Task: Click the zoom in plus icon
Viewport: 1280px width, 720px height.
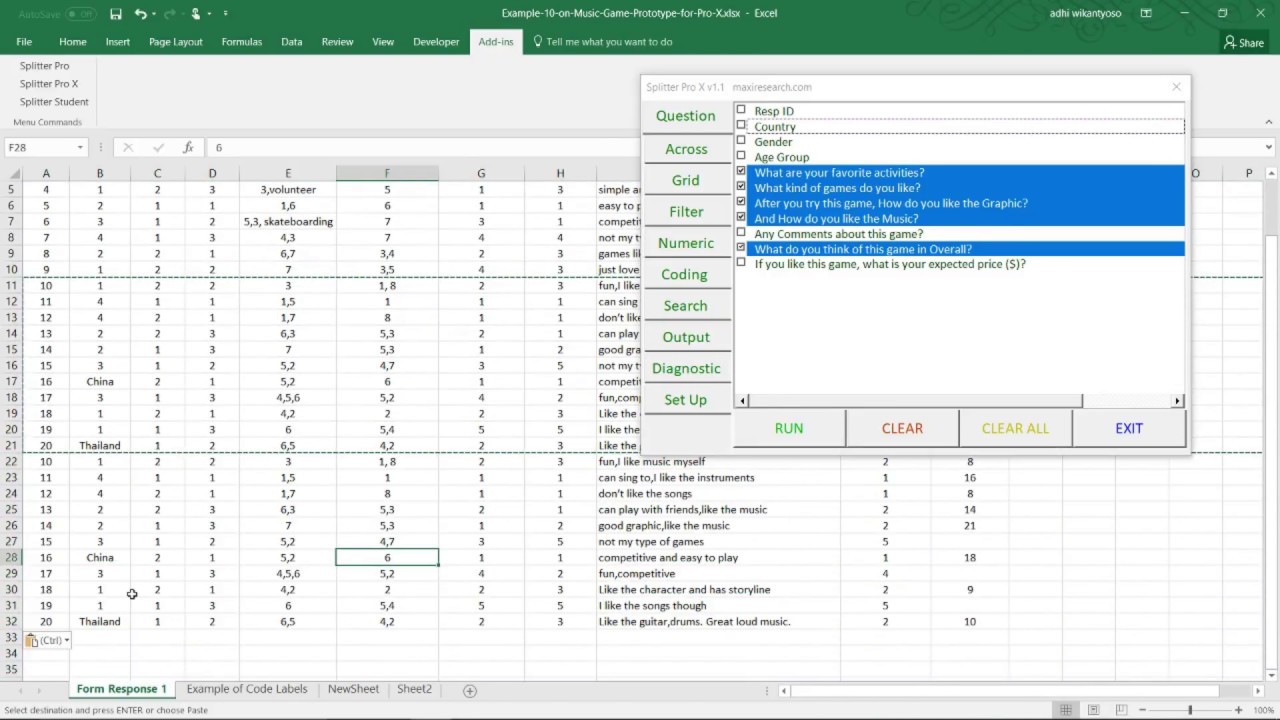Action: click(x=1238, y=710)
